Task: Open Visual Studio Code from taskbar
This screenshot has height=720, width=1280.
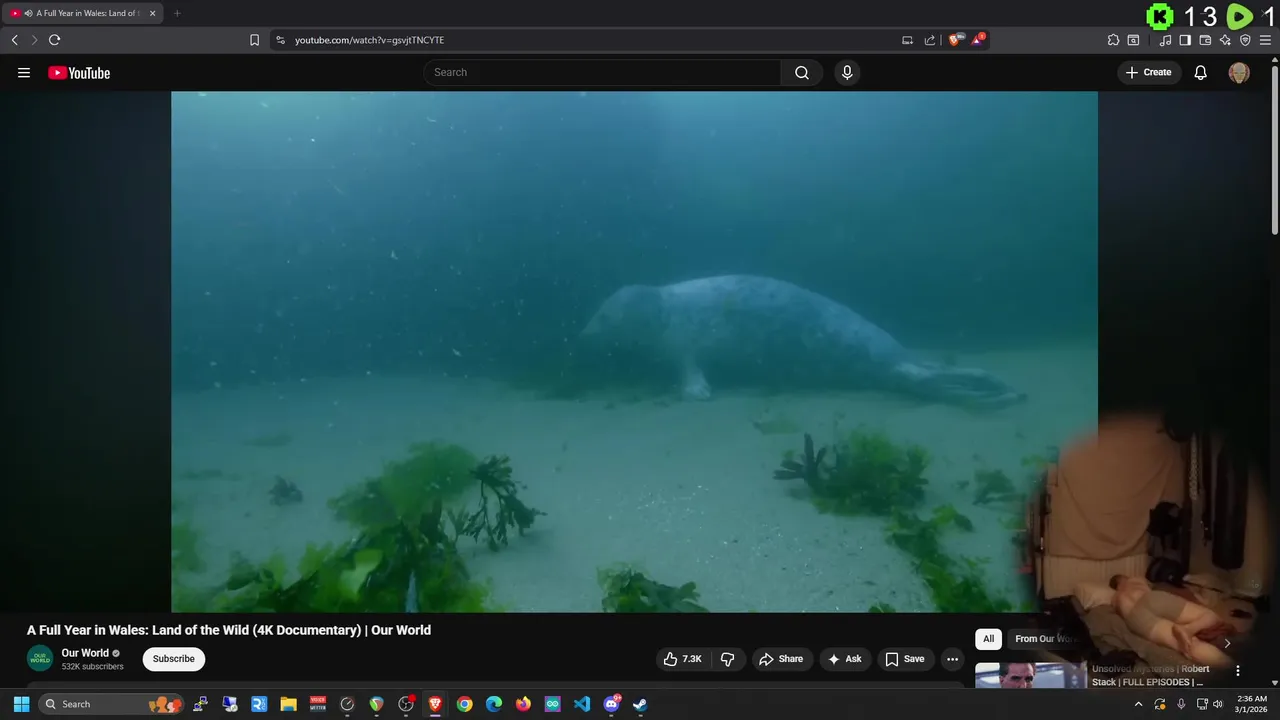Action: [582, 704]
